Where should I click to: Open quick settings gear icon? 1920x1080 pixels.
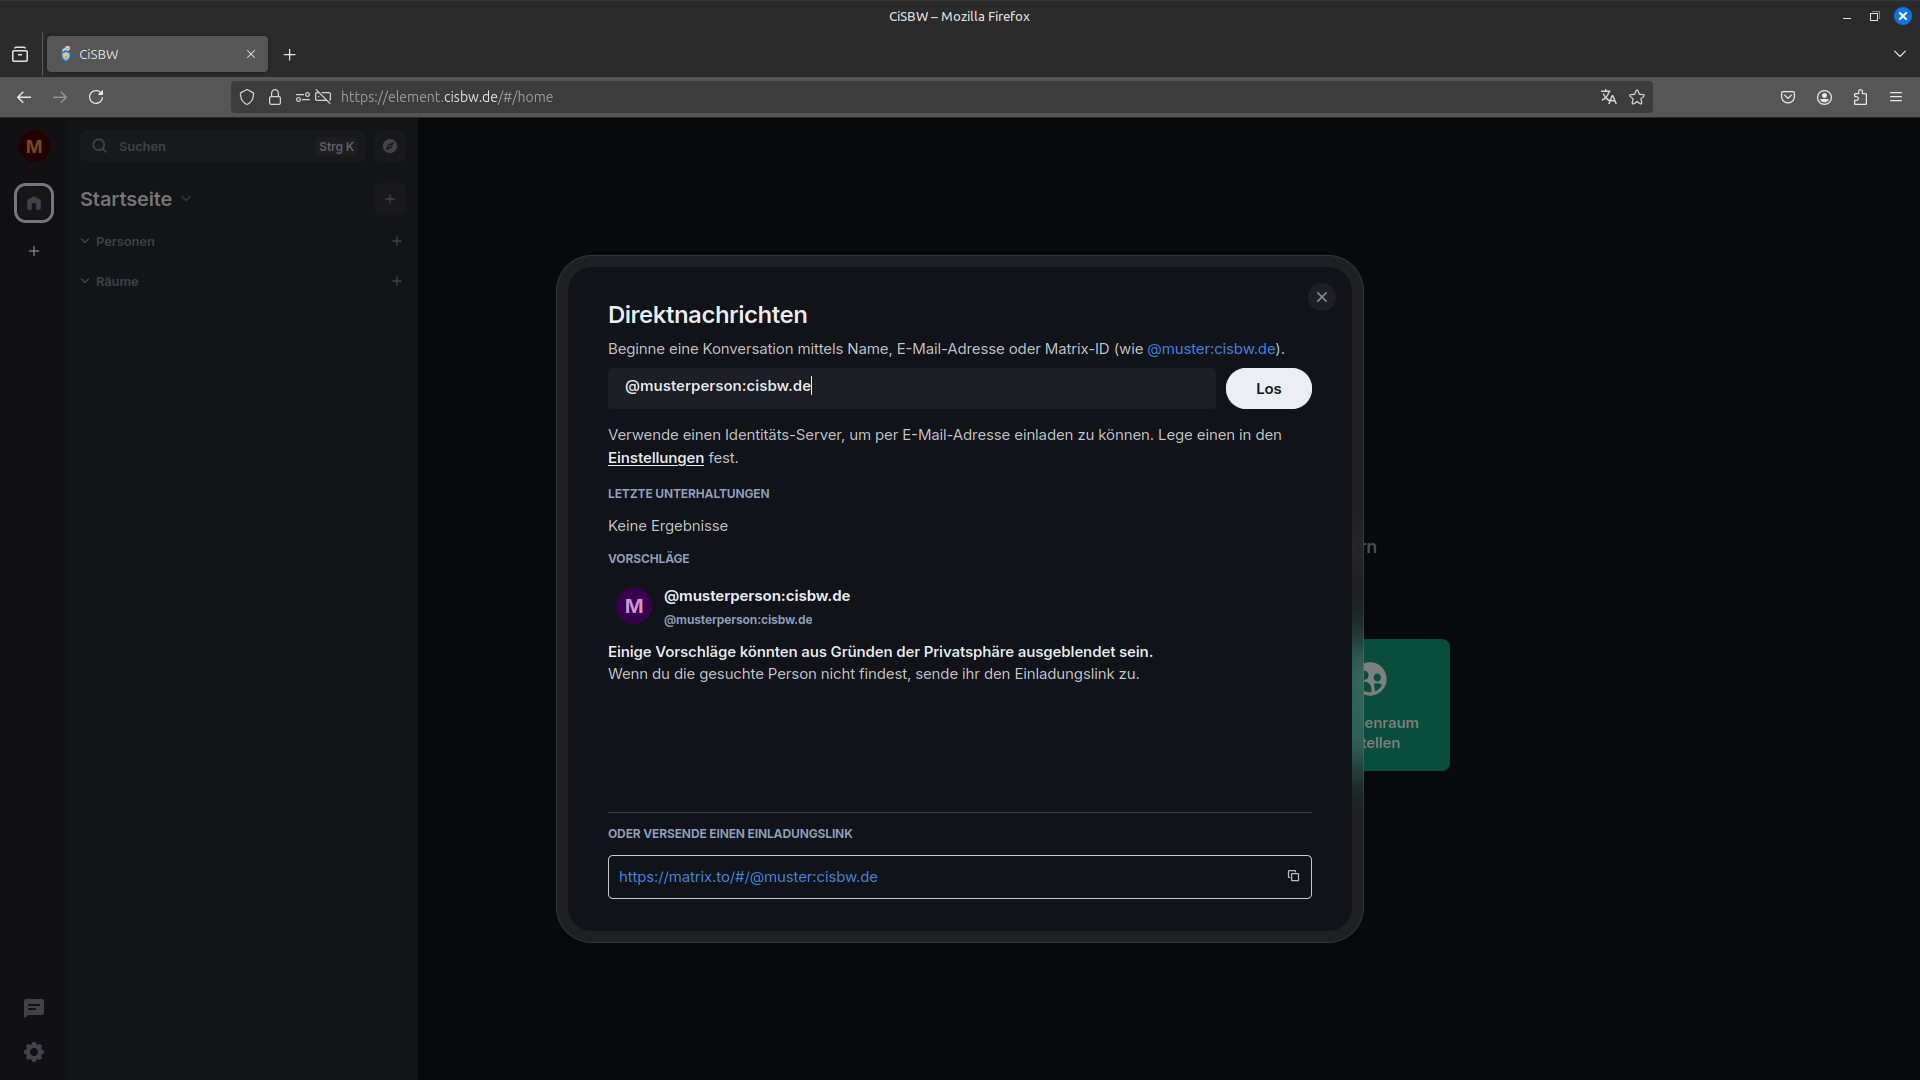(x=34, y=1052)
